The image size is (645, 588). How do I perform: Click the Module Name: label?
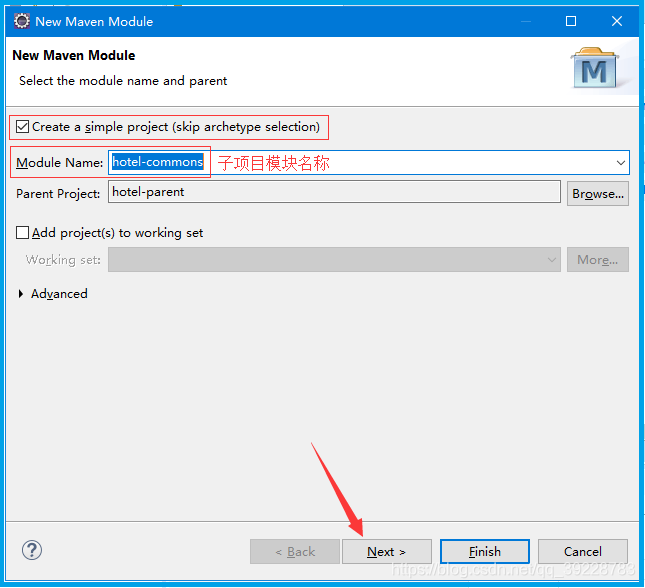[59, 163]
